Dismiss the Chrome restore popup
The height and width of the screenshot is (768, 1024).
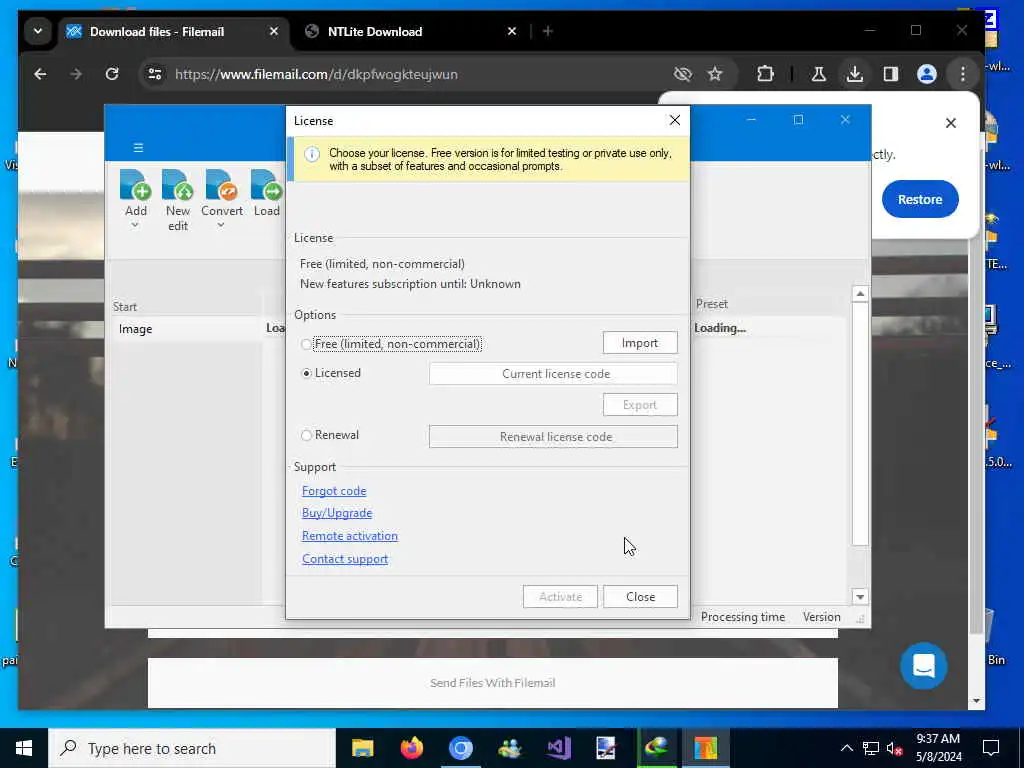pyautogui.click(x=951, y=123)
